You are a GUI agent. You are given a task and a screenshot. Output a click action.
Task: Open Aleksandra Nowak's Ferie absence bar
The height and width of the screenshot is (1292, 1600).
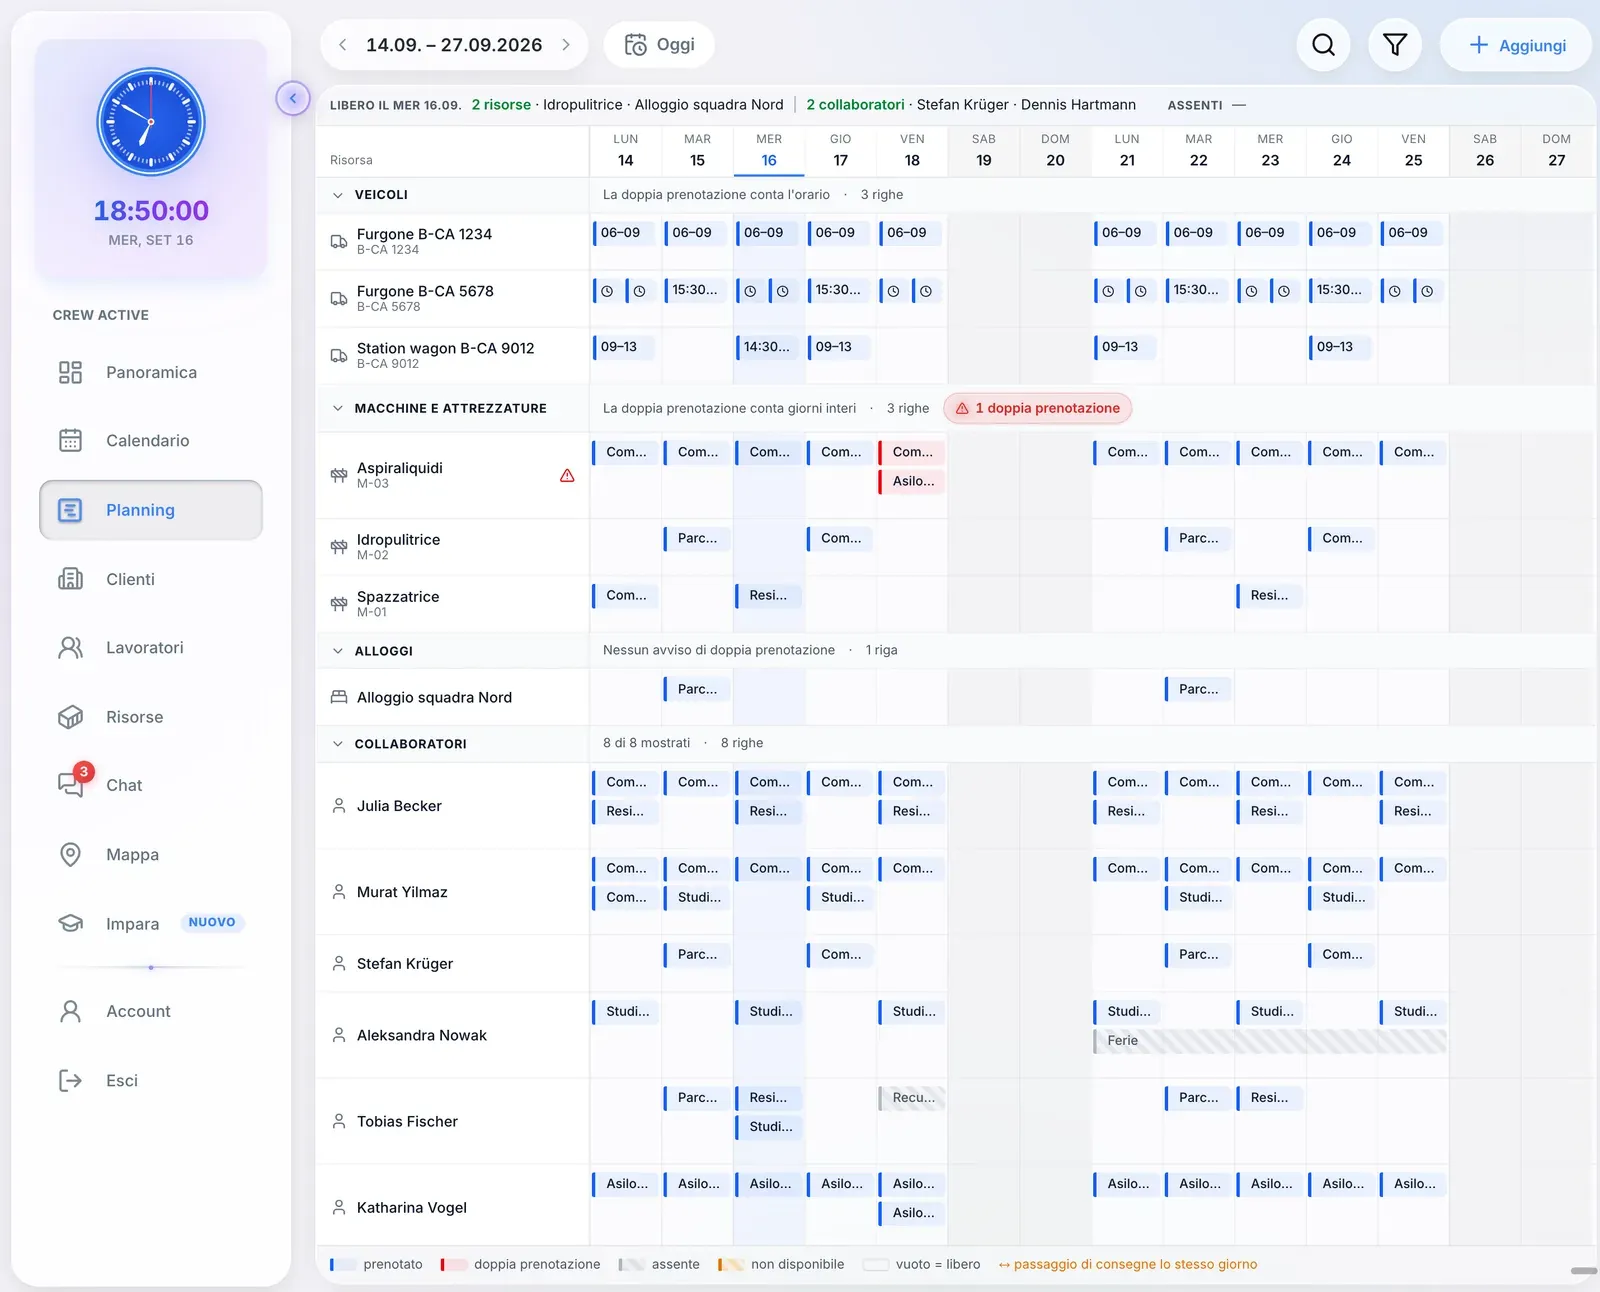coord(1270,1041)
